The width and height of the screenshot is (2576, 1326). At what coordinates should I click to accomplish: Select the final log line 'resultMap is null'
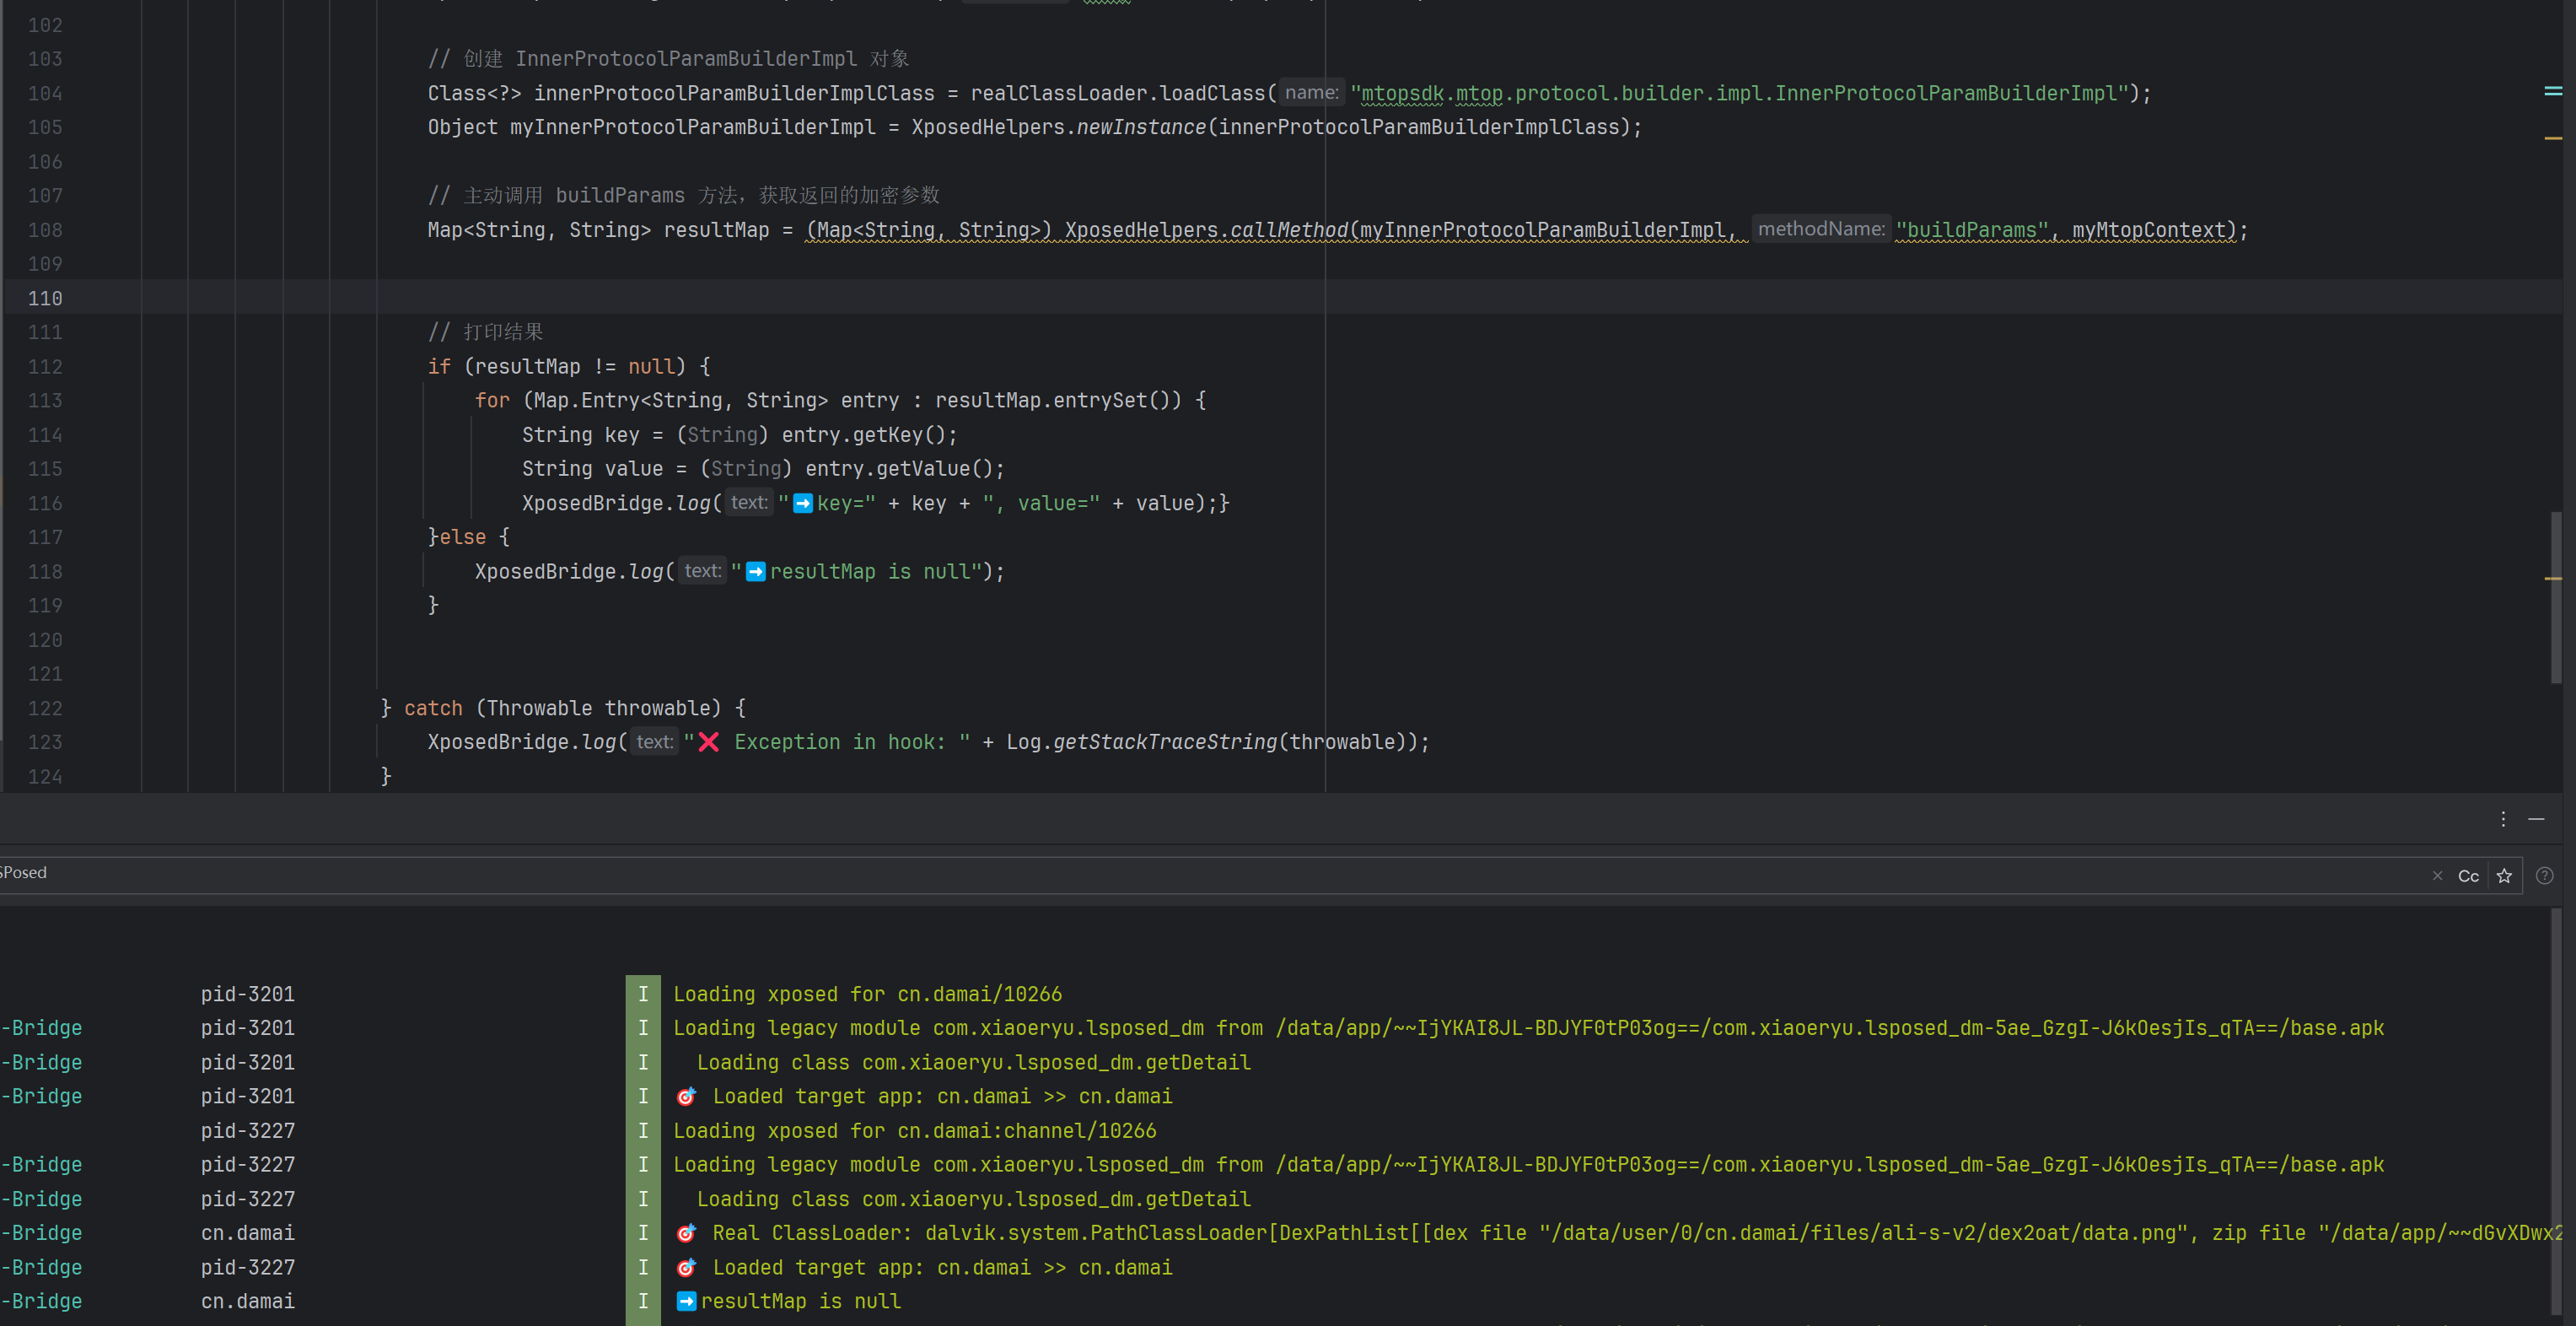click(x=788, y=1301)
